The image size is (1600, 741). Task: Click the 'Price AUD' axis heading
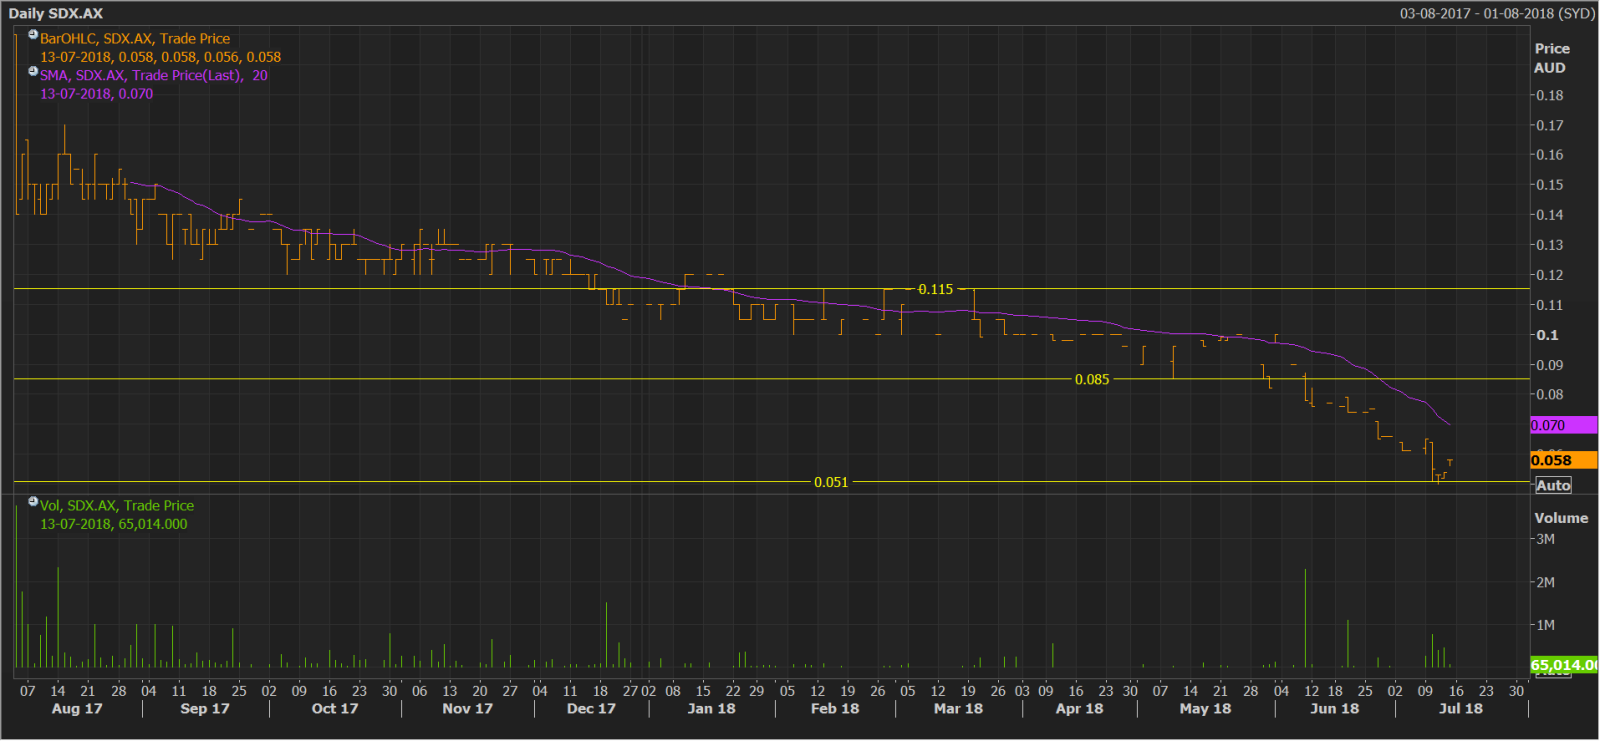[1551, 58]
